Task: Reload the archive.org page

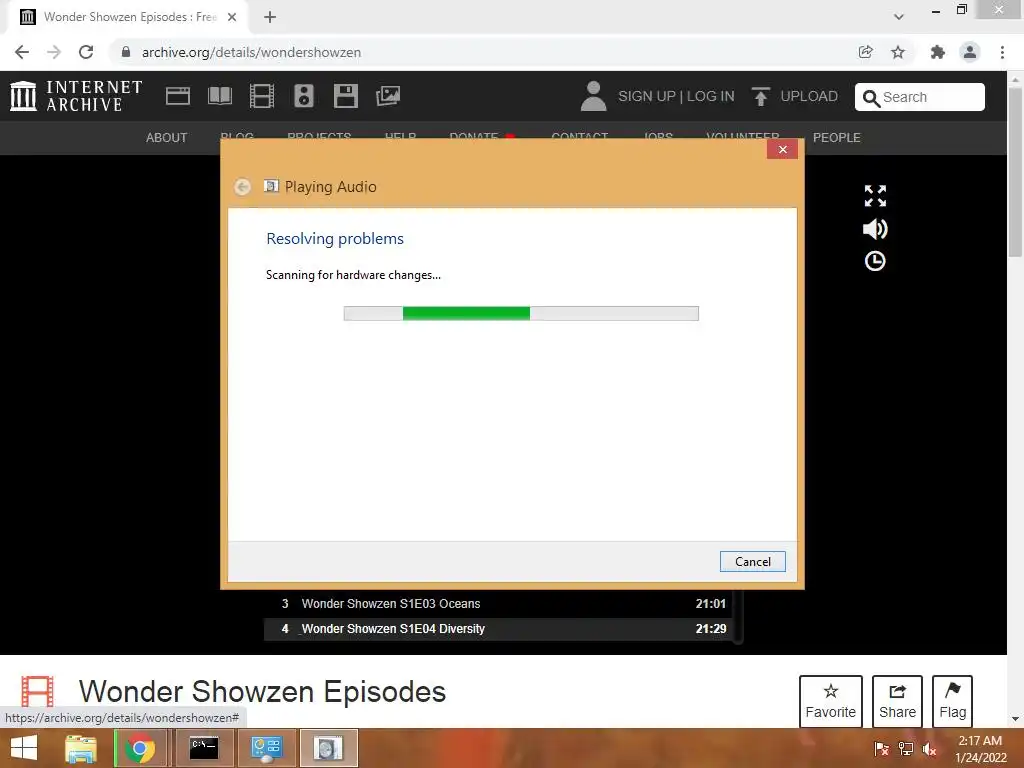Action: click(86, 52)
